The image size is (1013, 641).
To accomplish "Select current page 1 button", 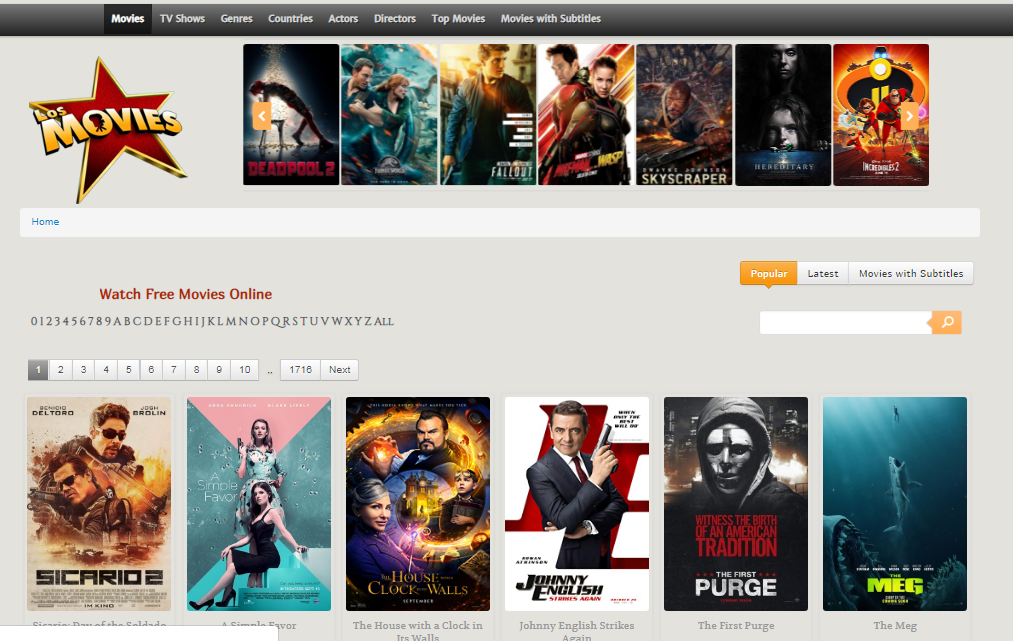I will click(38, 370).
